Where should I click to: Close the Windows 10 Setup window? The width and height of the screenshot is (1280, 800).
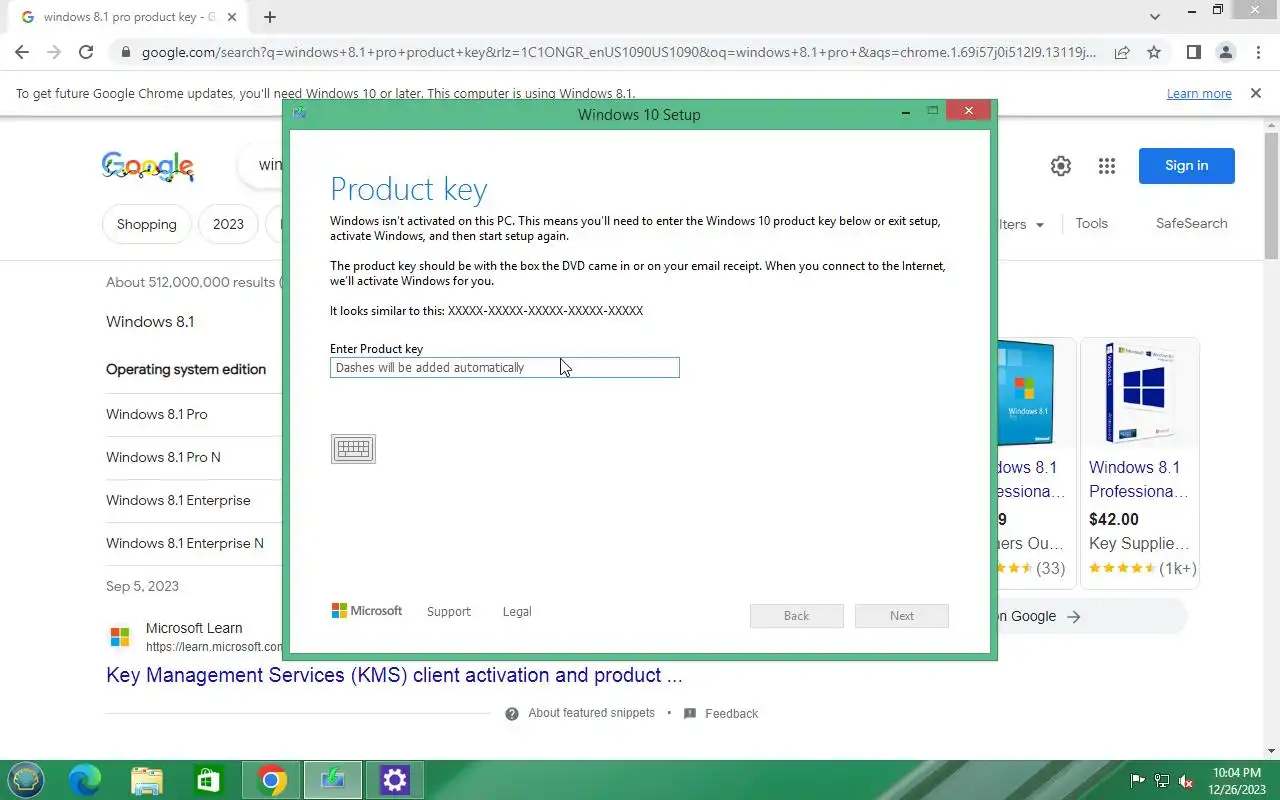tap(968, 111)
